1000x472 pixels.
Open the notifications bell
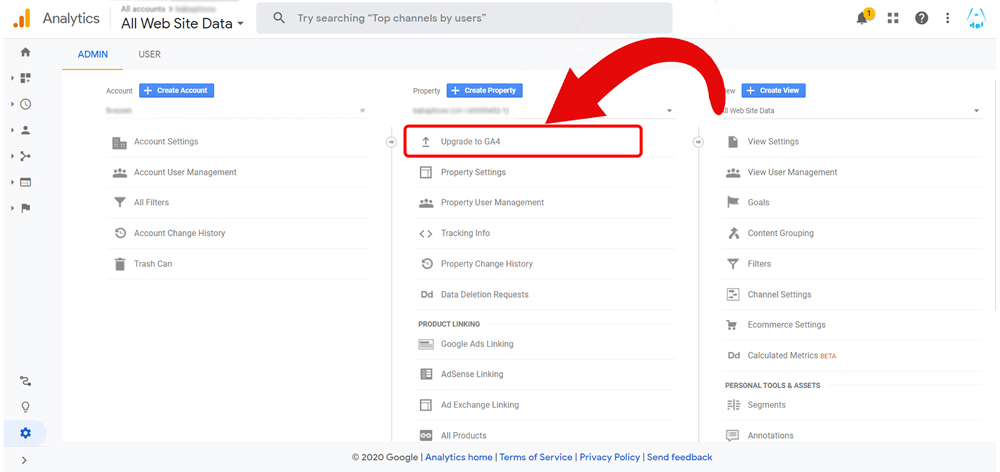pyautogui.click(x=863, y=17)
